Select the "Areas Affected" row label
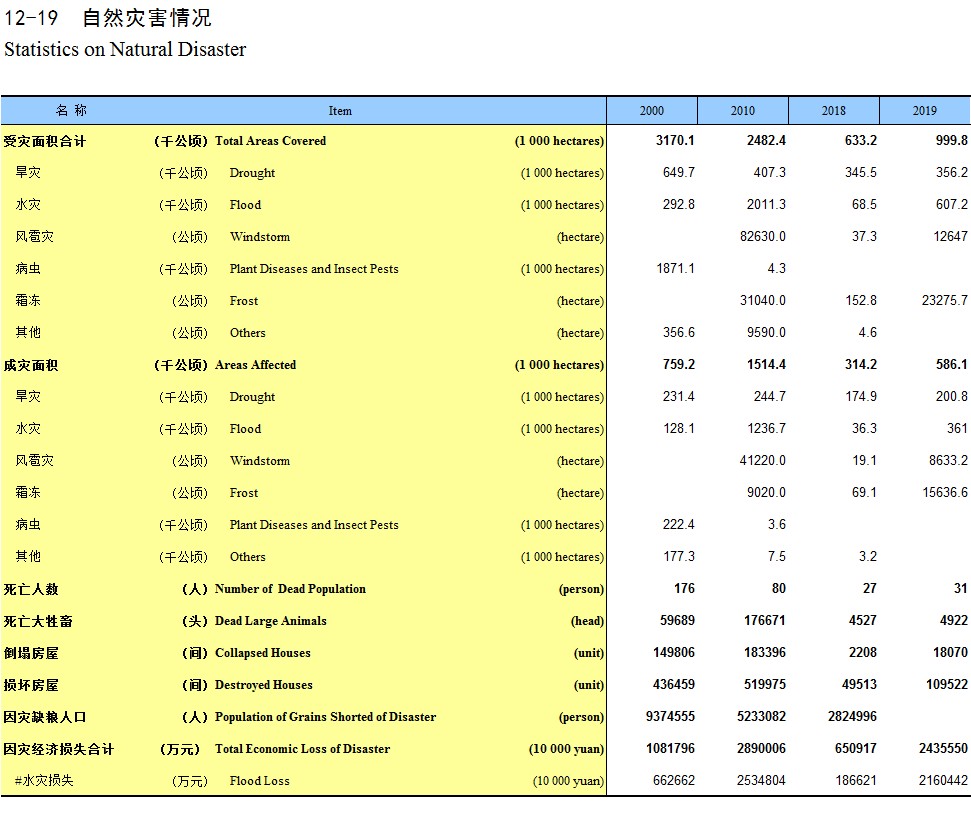 [x=255, y=365]
